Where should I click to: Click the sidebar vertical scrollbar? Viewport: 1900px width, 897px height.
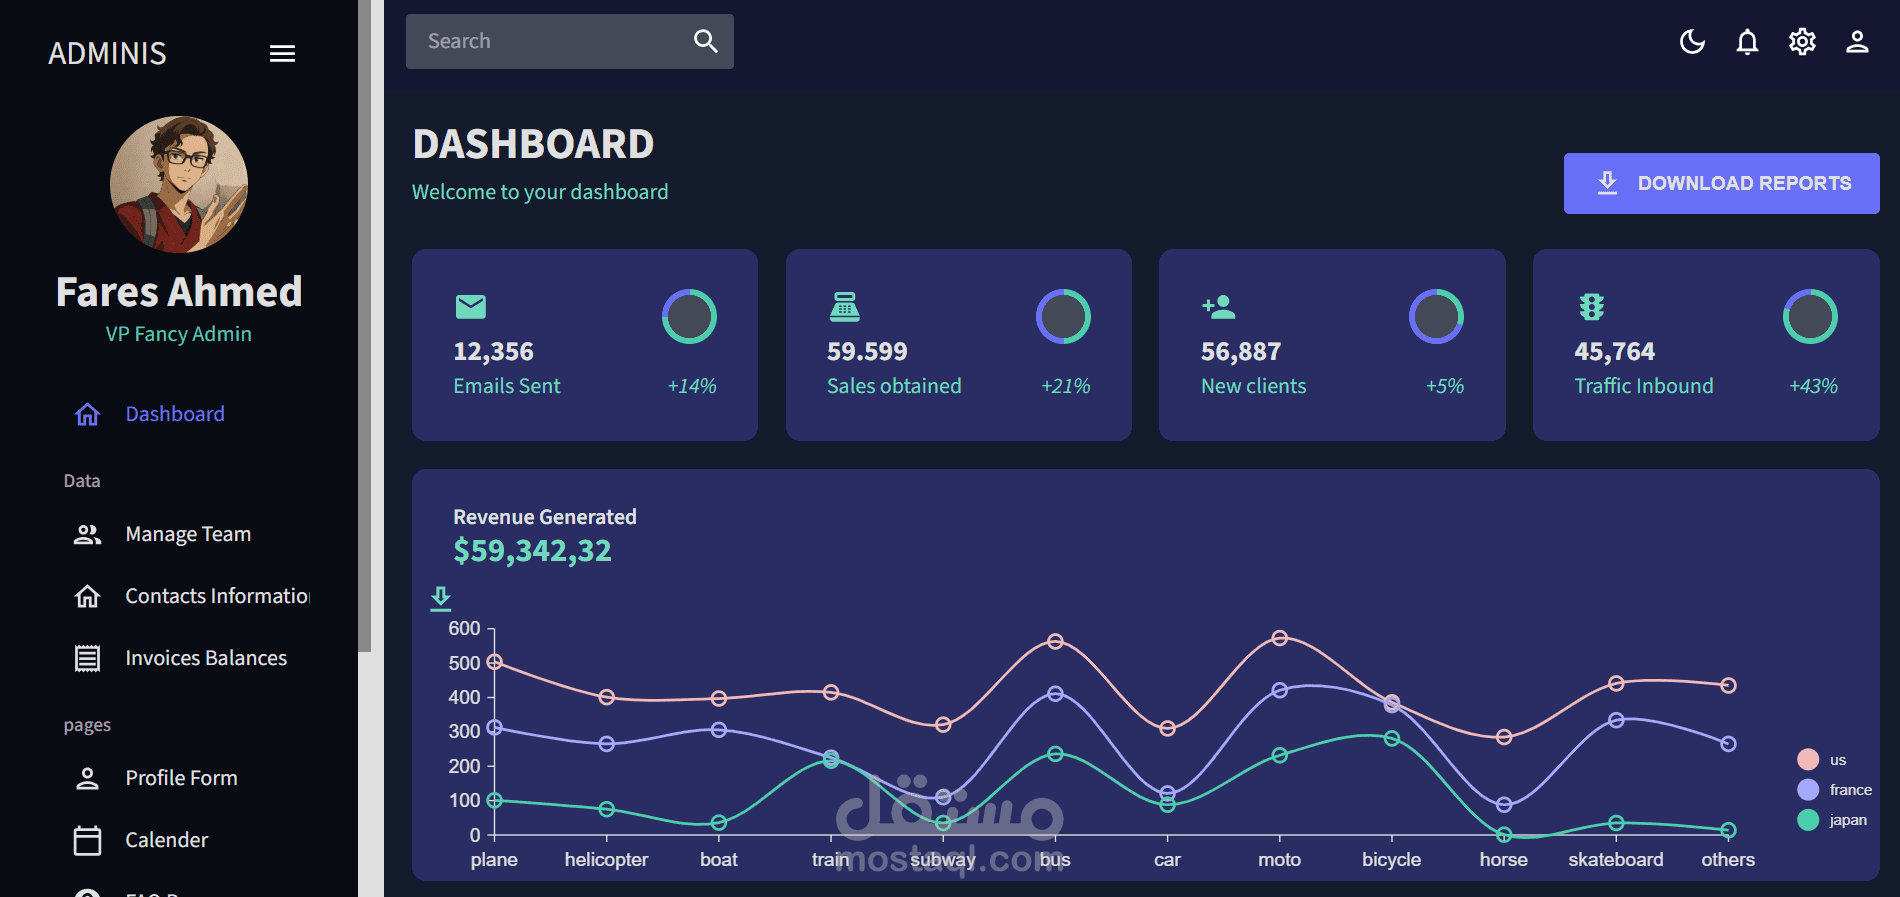tap(365, 325)
